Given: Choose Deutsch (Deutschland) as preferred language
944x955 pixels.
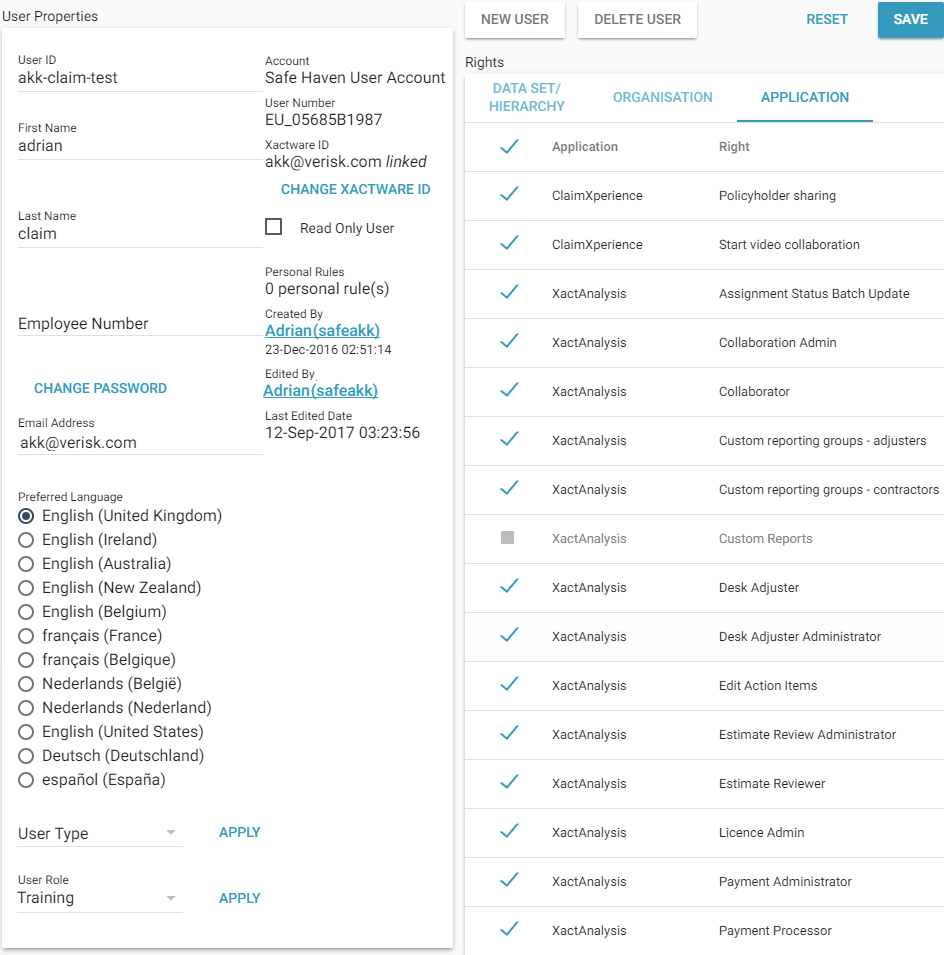Looking at the screenshot, I should tap(27, 756).
